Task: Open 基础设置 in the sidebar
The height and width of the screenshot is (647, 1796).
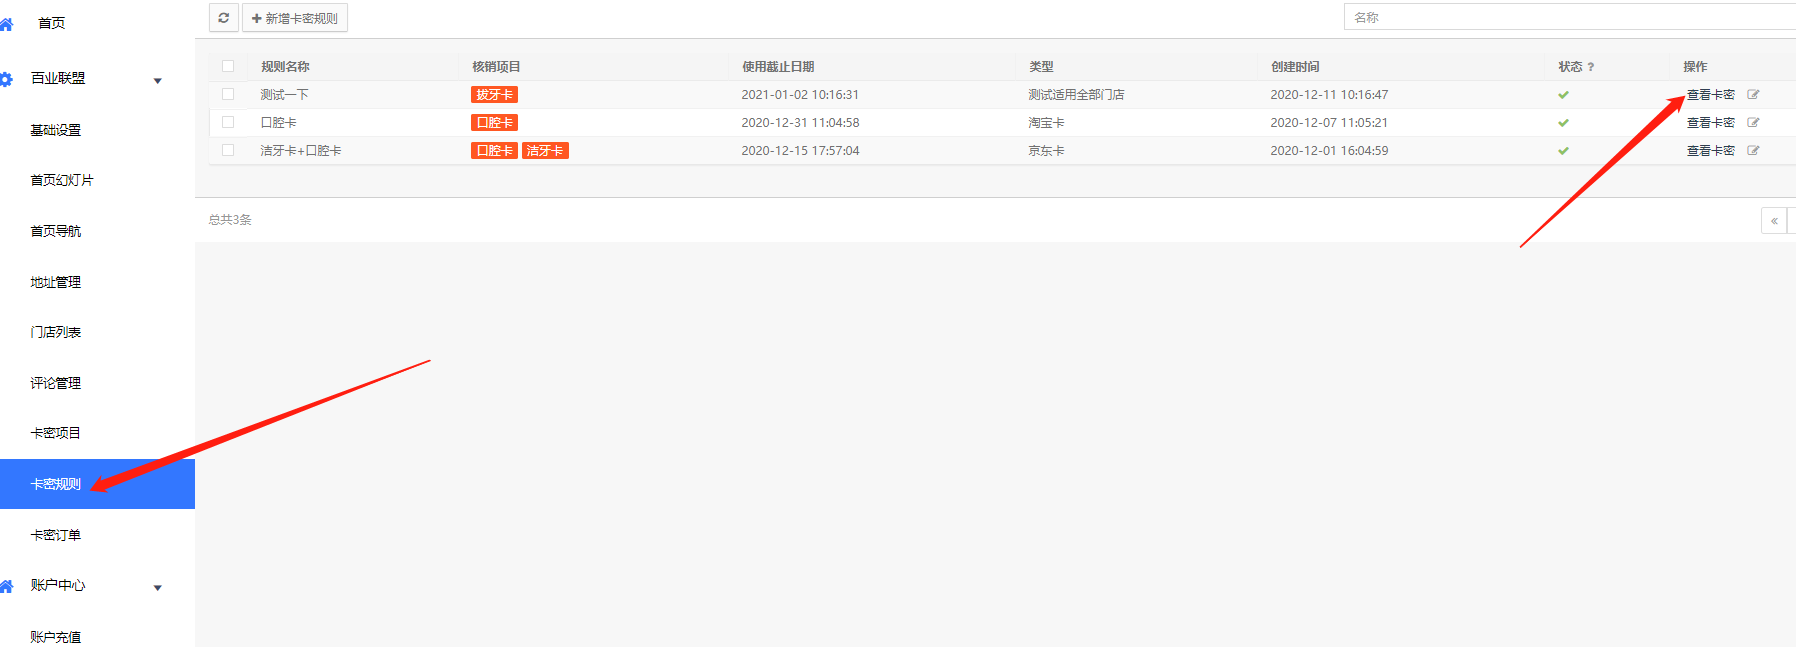Action: click(x=56, y=130)
